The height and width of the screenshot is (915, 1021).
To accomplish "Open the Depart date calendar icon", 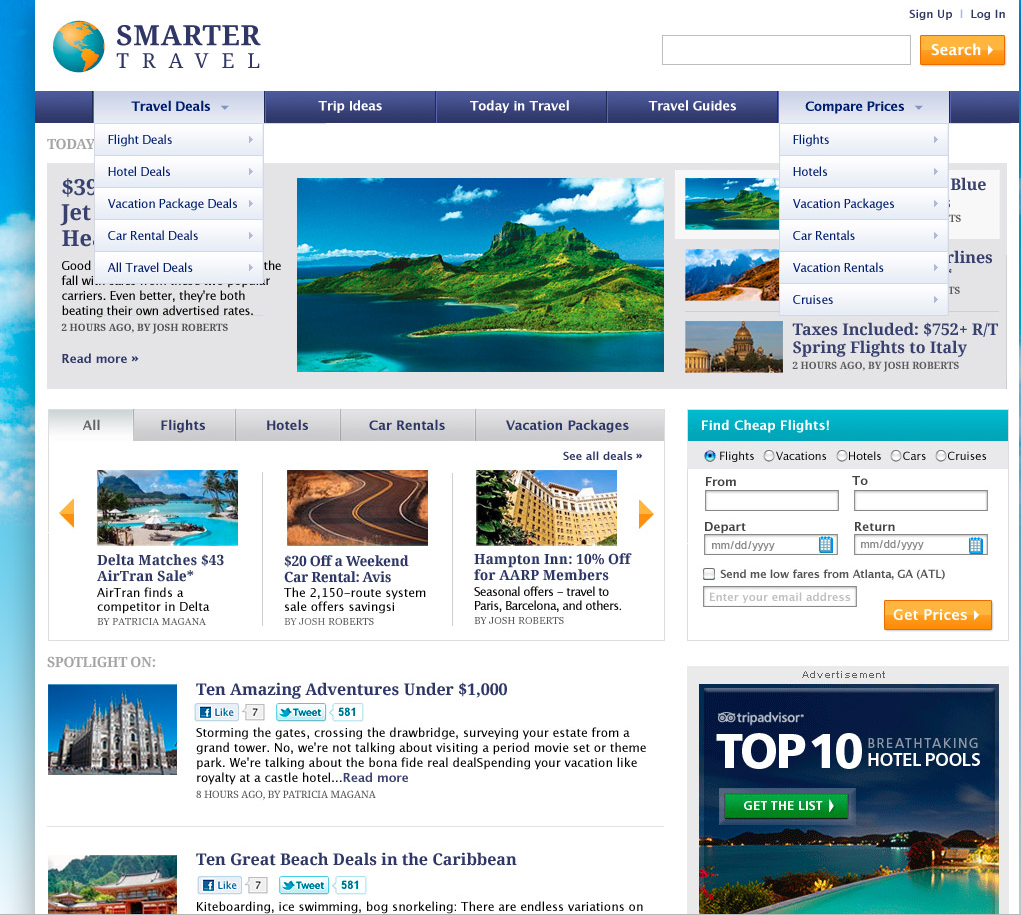I will point(826,544).
